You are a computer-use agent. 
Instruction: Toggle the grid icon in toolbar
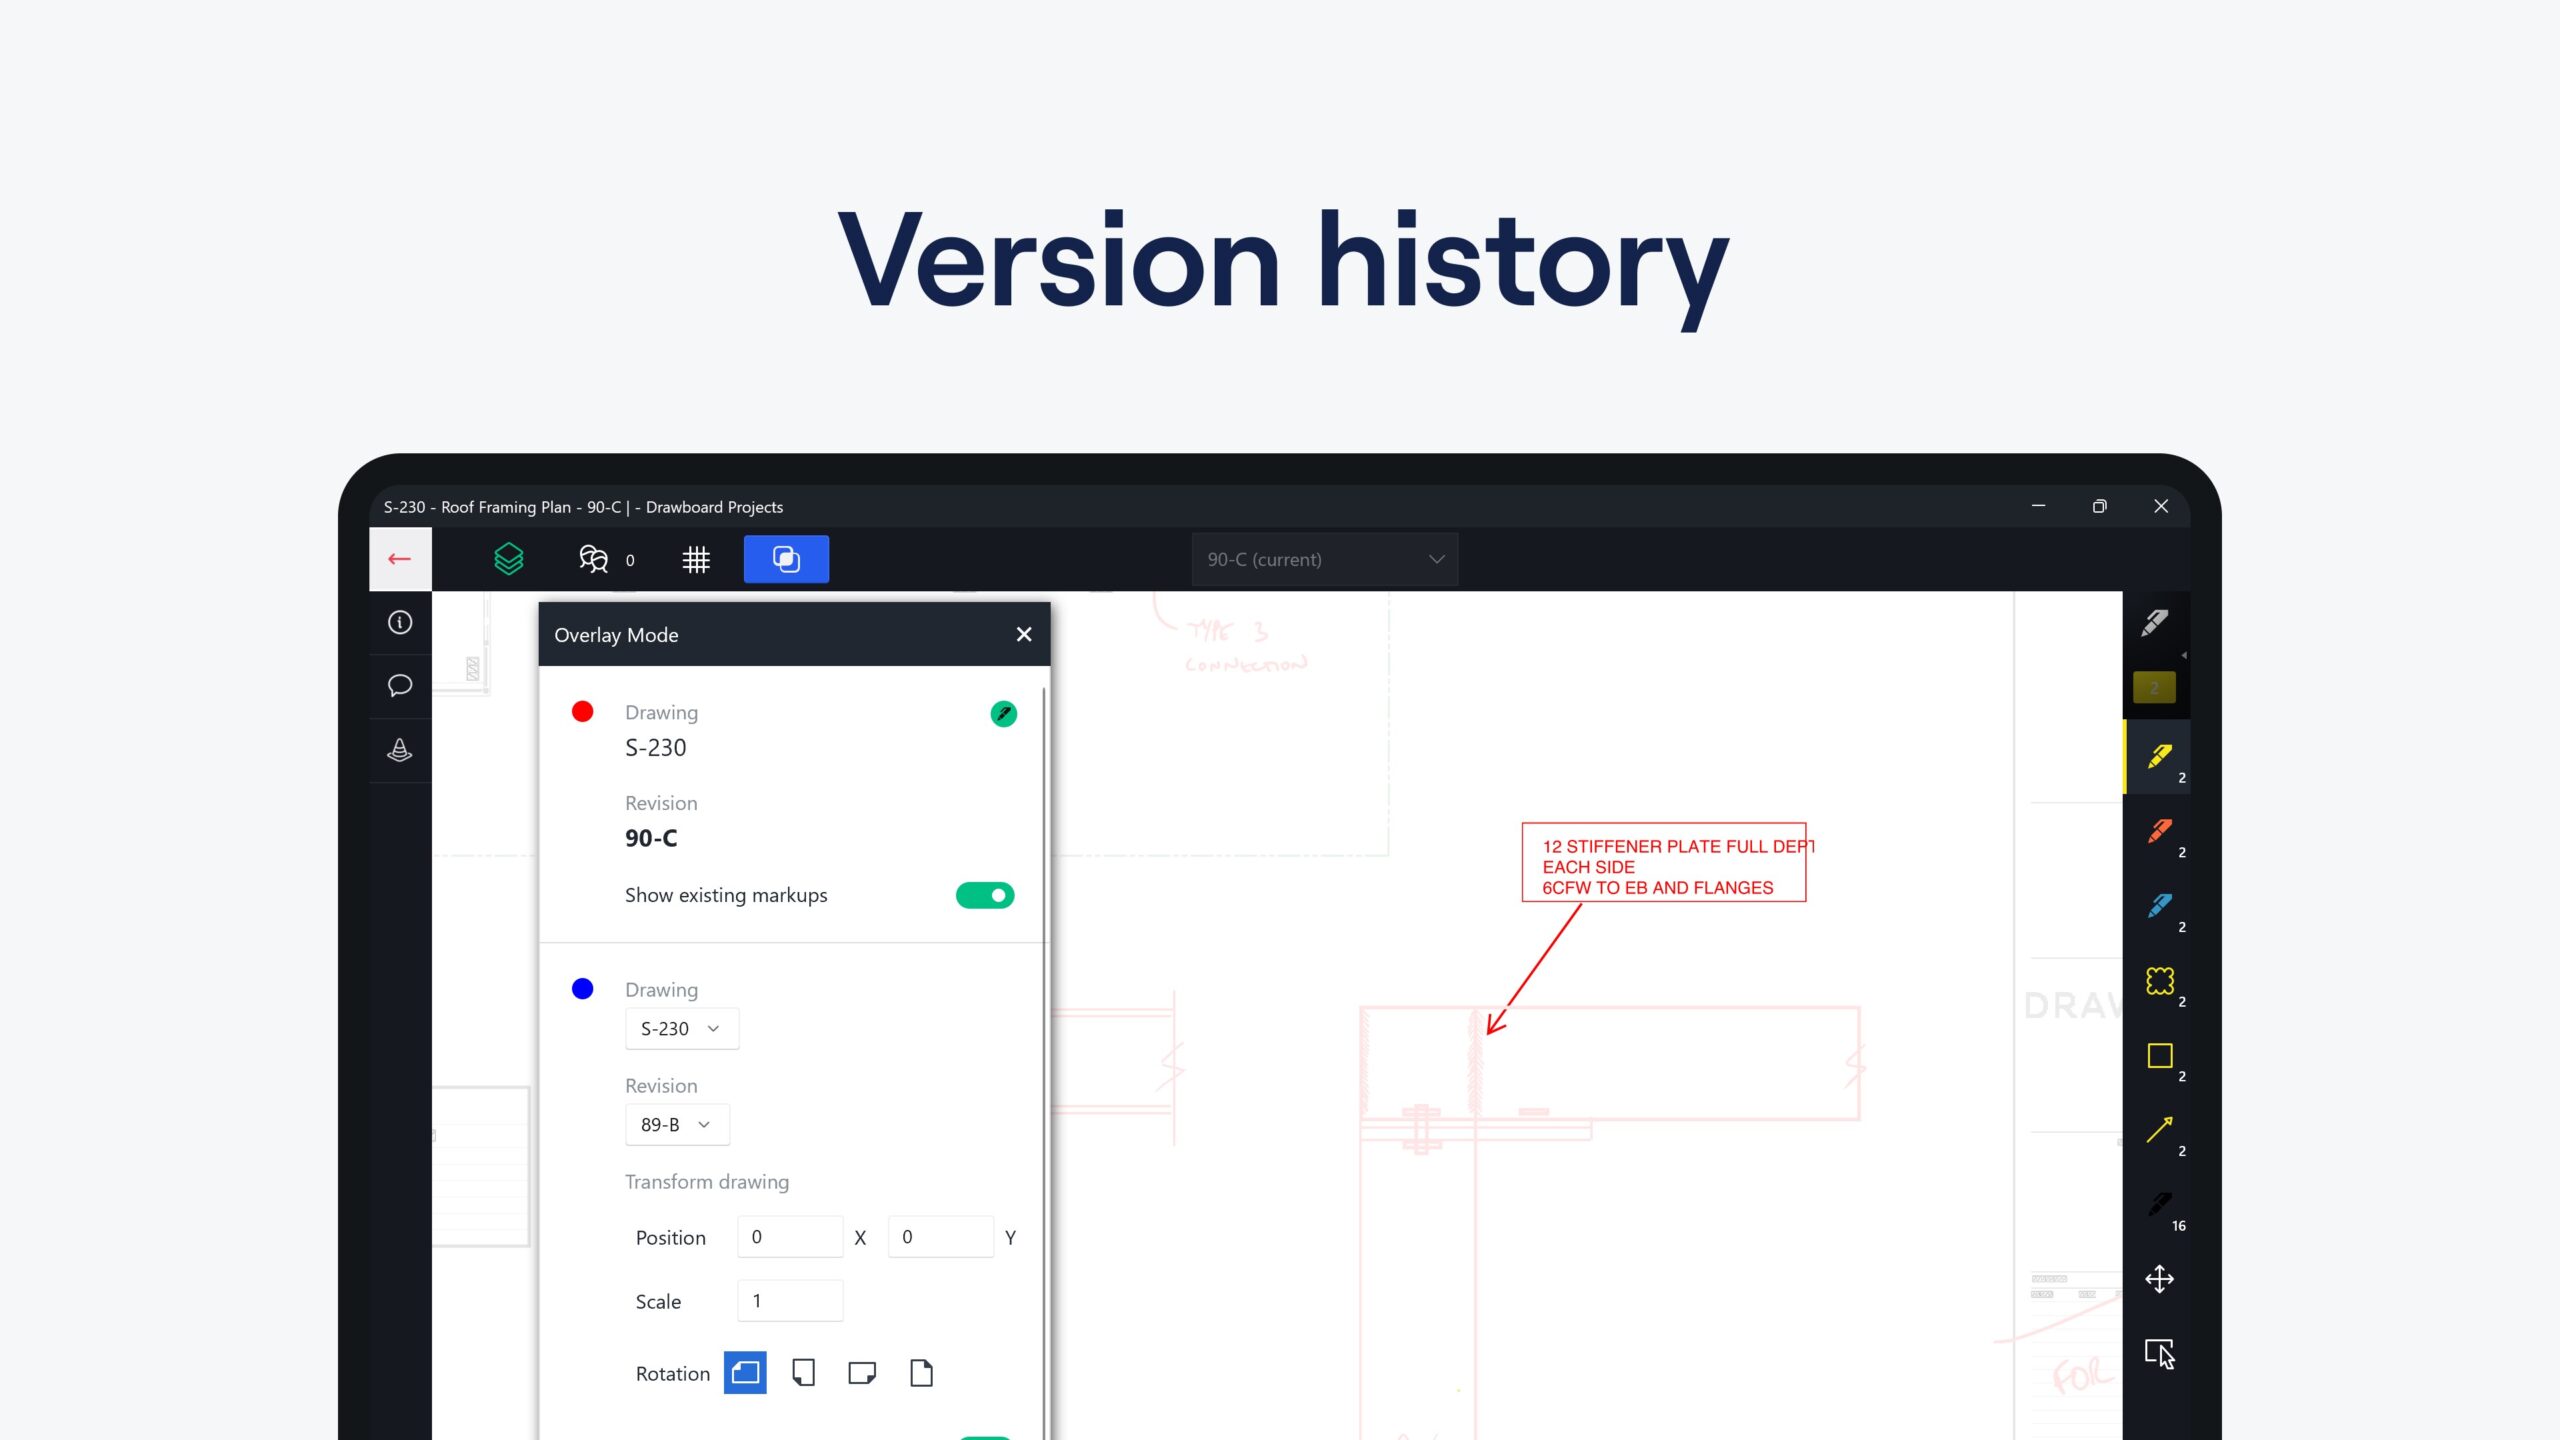tap(696, 559)
